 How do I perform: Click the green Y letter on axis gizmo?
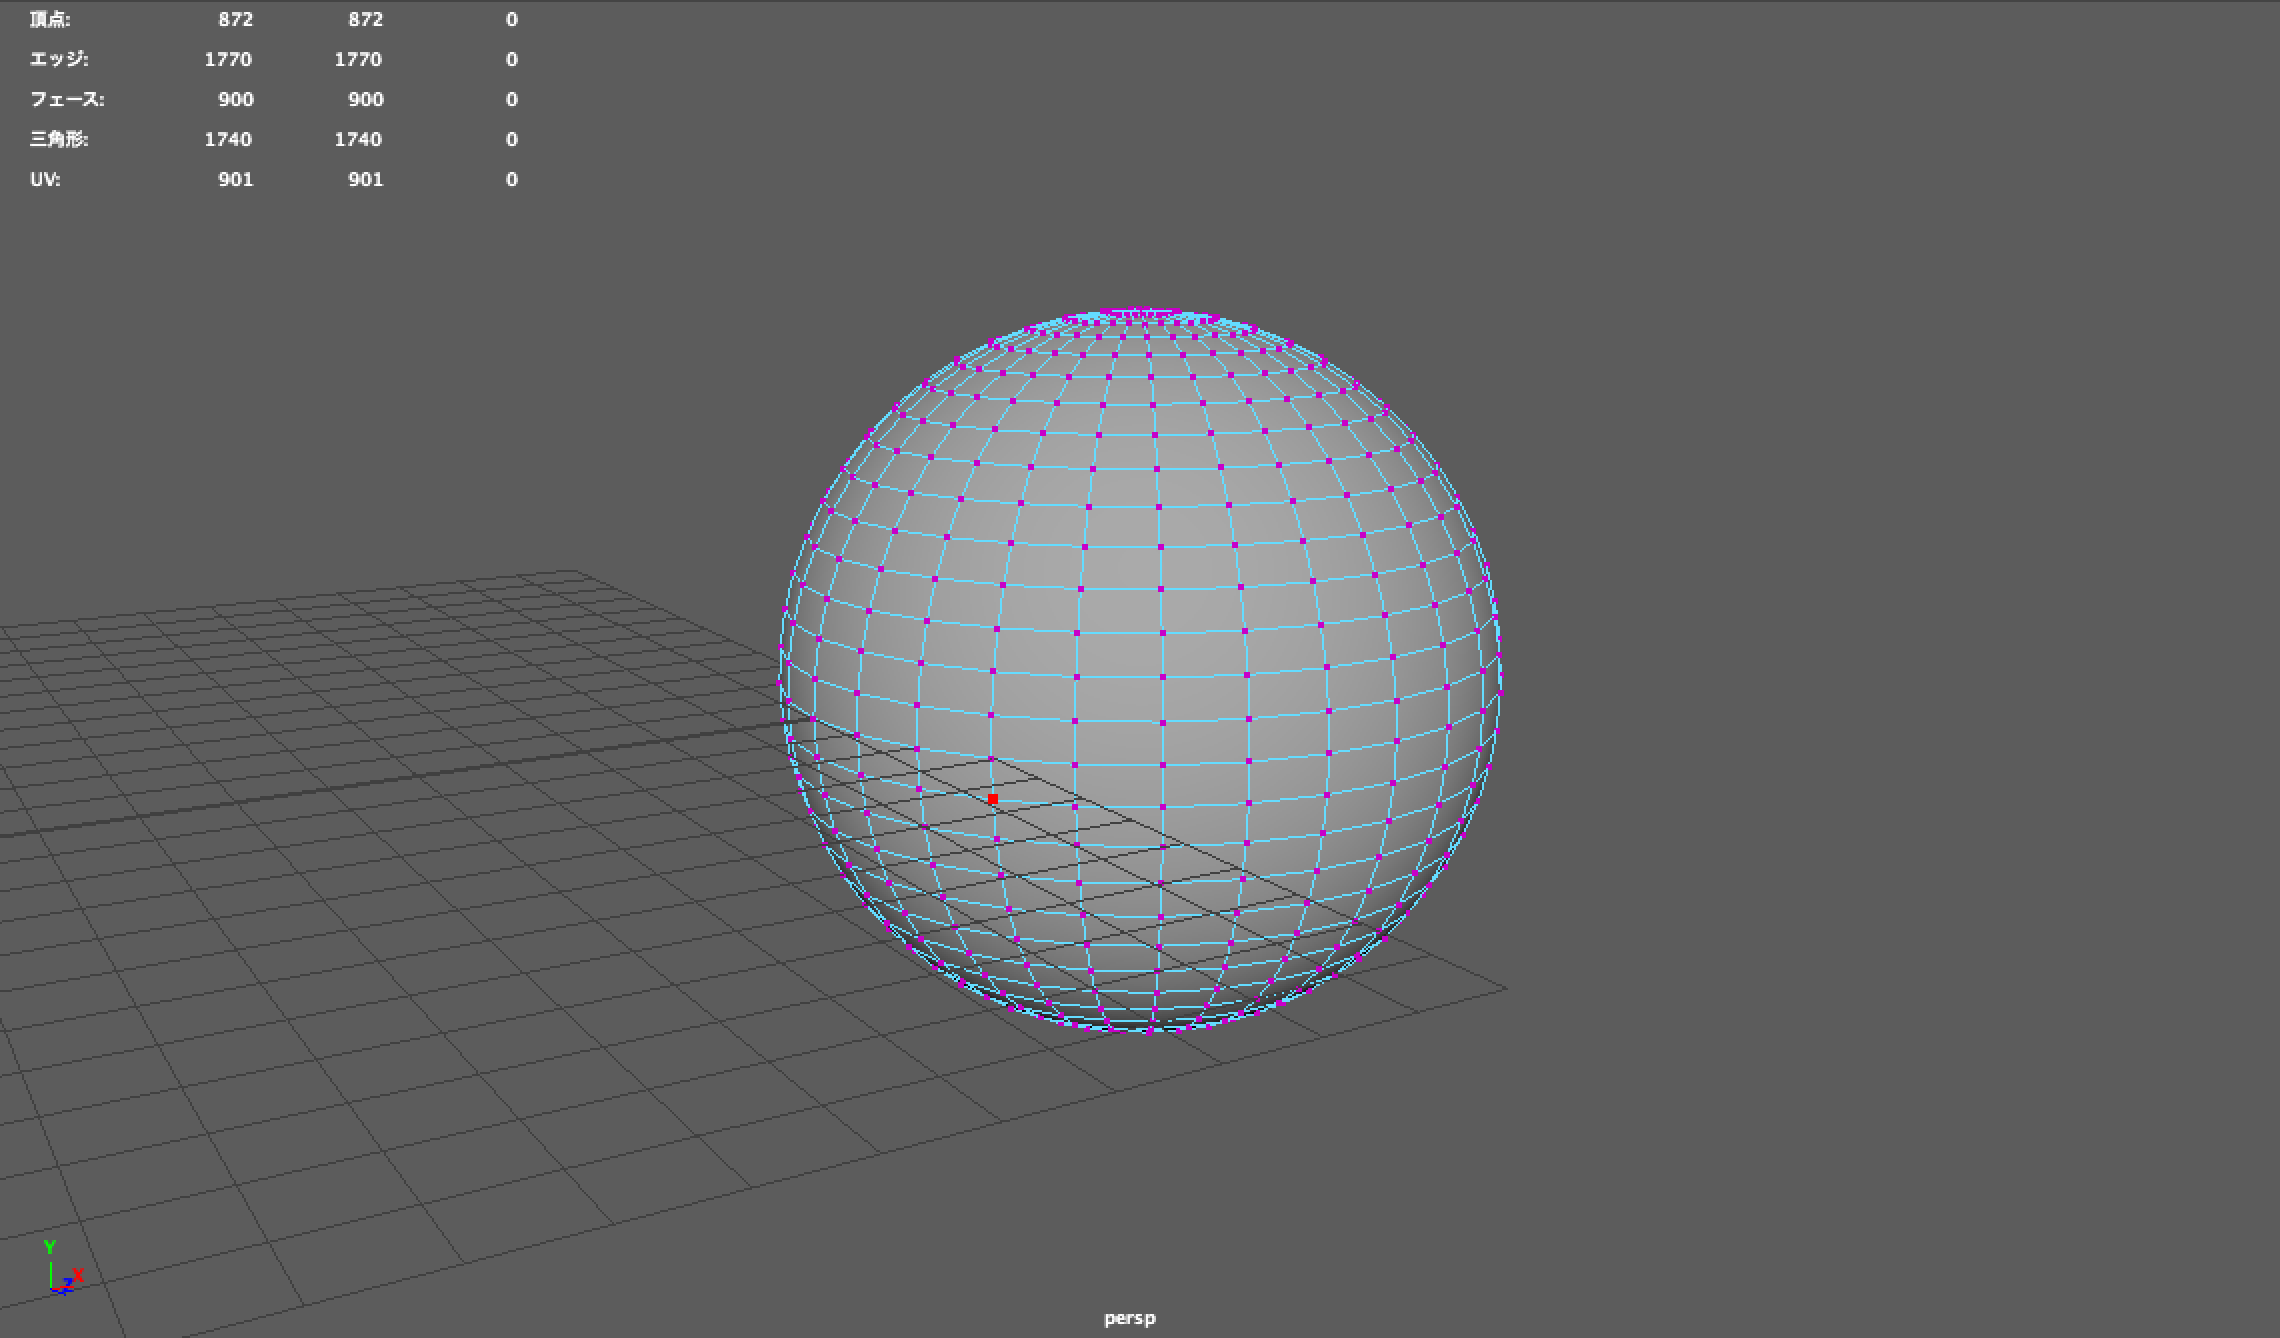(49, 1247)
